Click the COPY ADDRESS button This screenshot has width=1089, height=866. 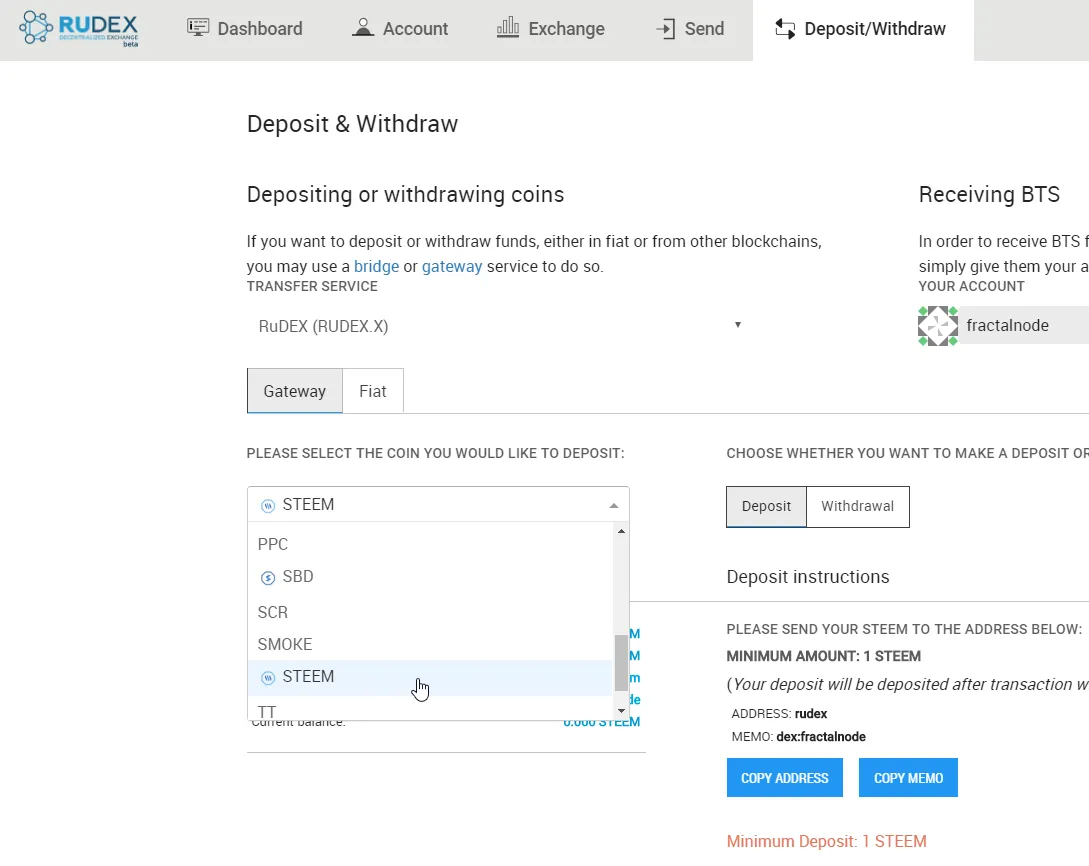click(x=785, y=778)
